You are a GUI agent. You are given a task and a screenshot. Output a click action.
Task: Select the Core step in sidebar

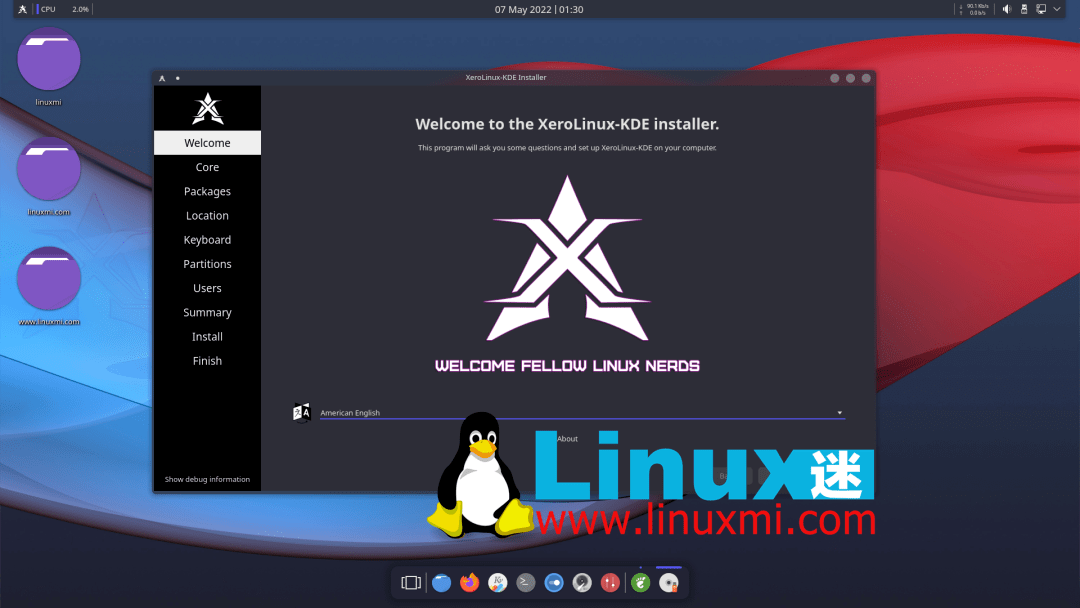207,167
